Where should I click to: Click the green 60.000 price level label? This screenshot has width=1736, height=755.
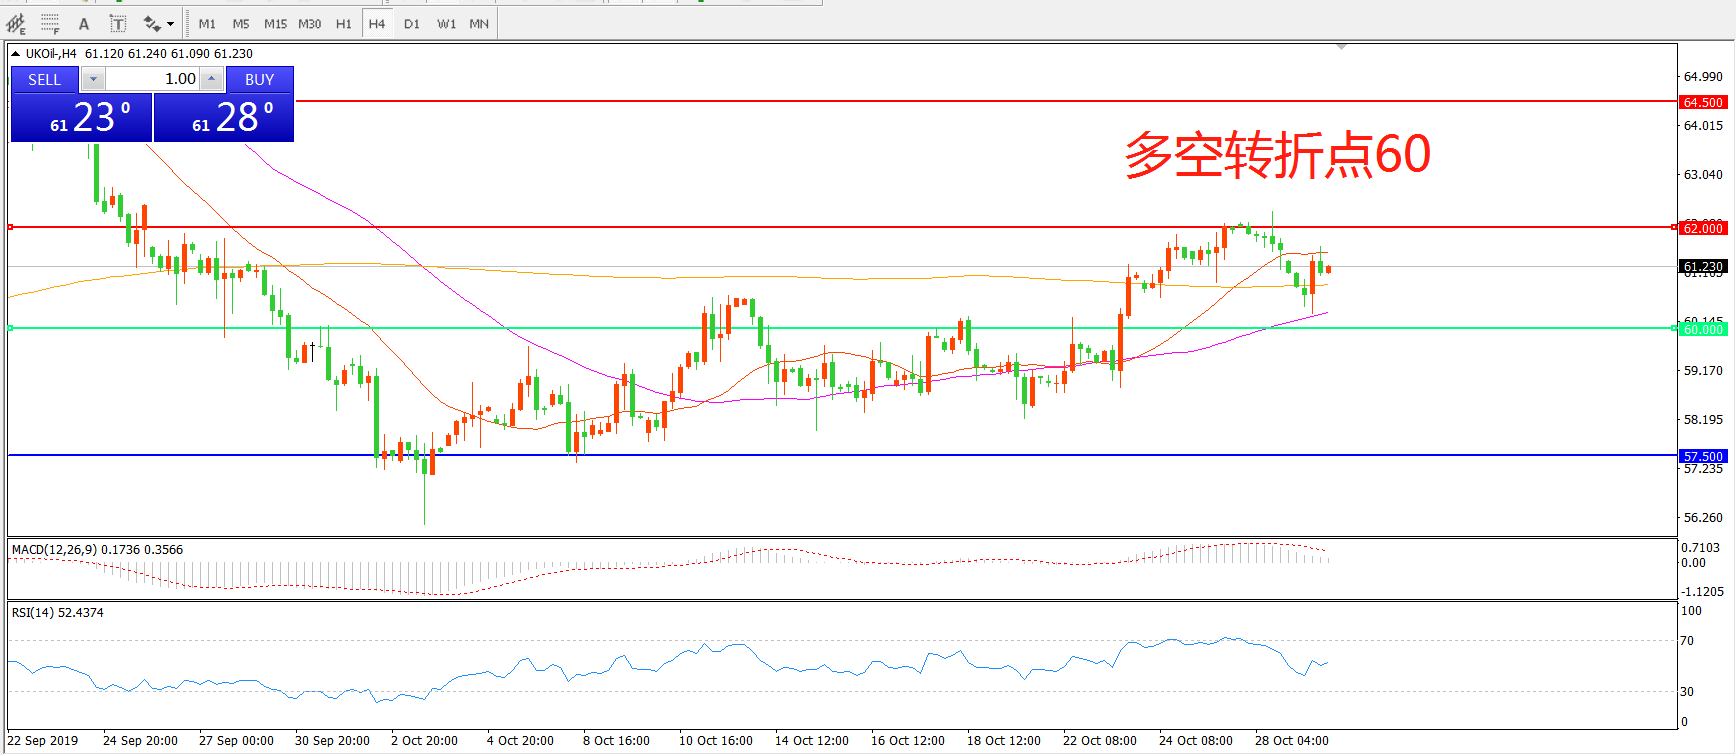click(1703, 329)
